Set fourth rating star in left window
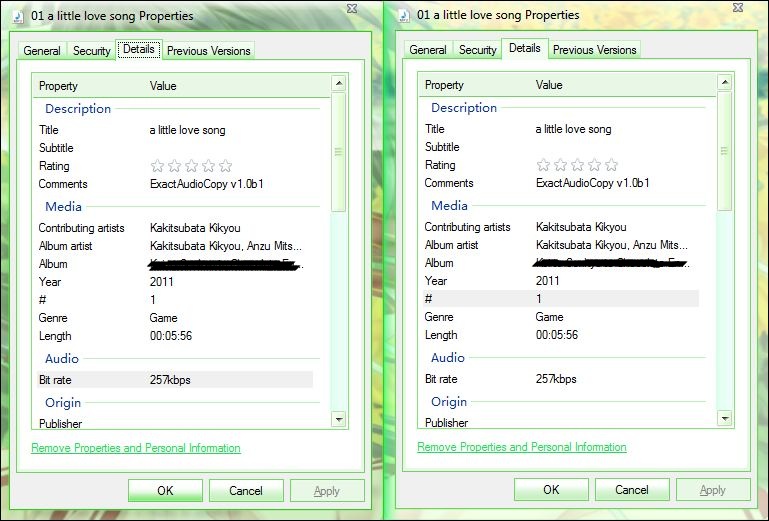Image resolution: width=769 pixels, height=521 pixels. point(208,166)
